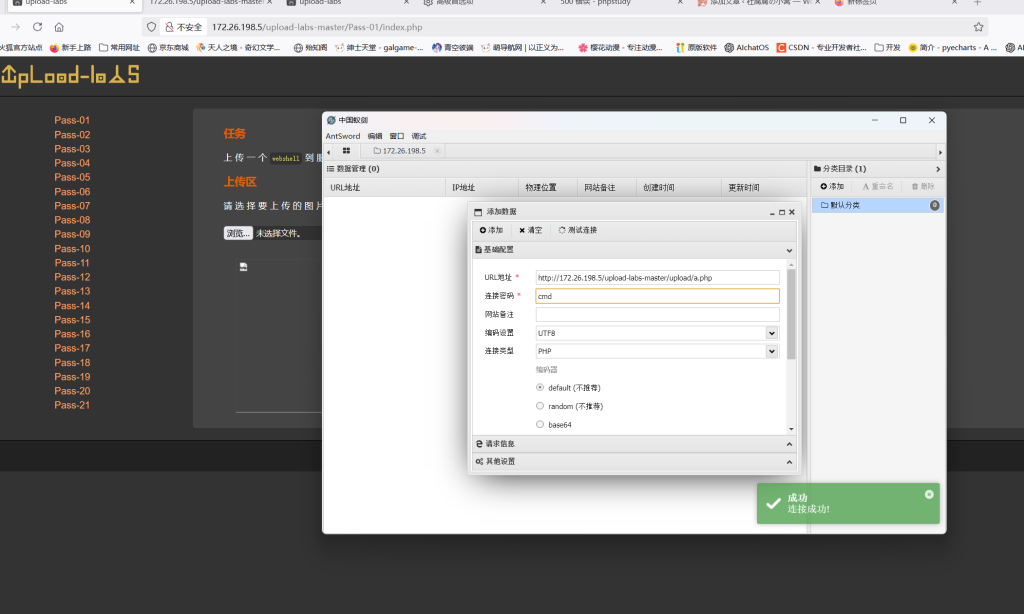Screen dimensions: 1024x614
Task: Click the 不安全 security indicator
Action: [184, 27]
